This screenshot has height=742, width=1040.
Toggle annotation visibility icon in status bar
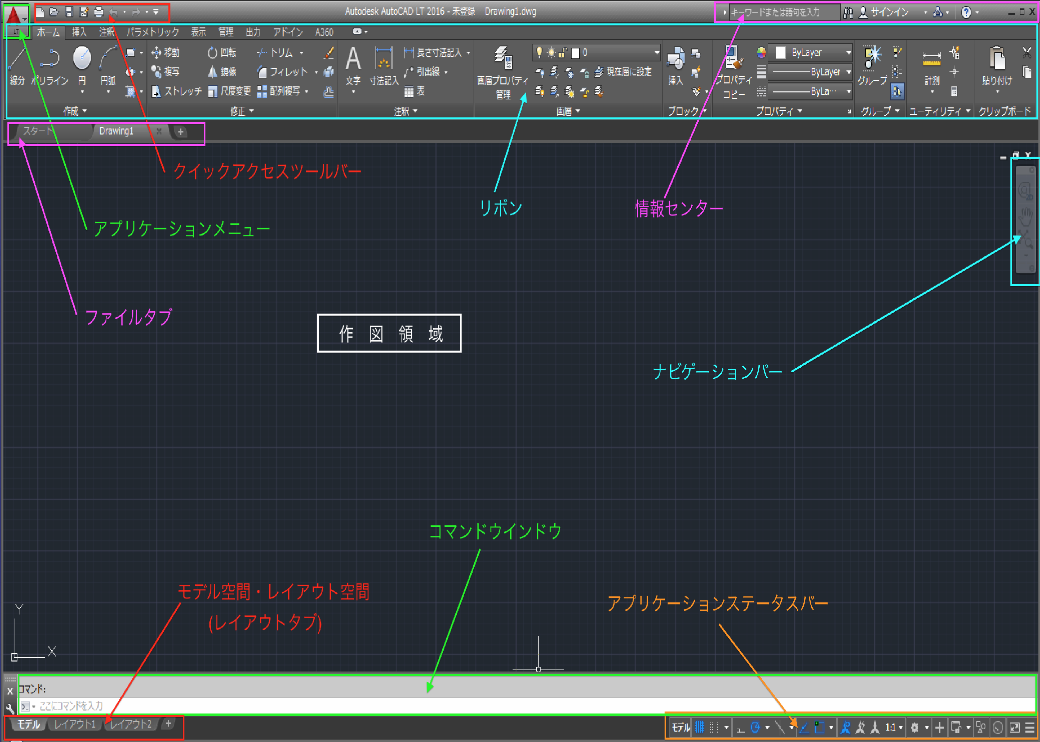pos(846,727)
